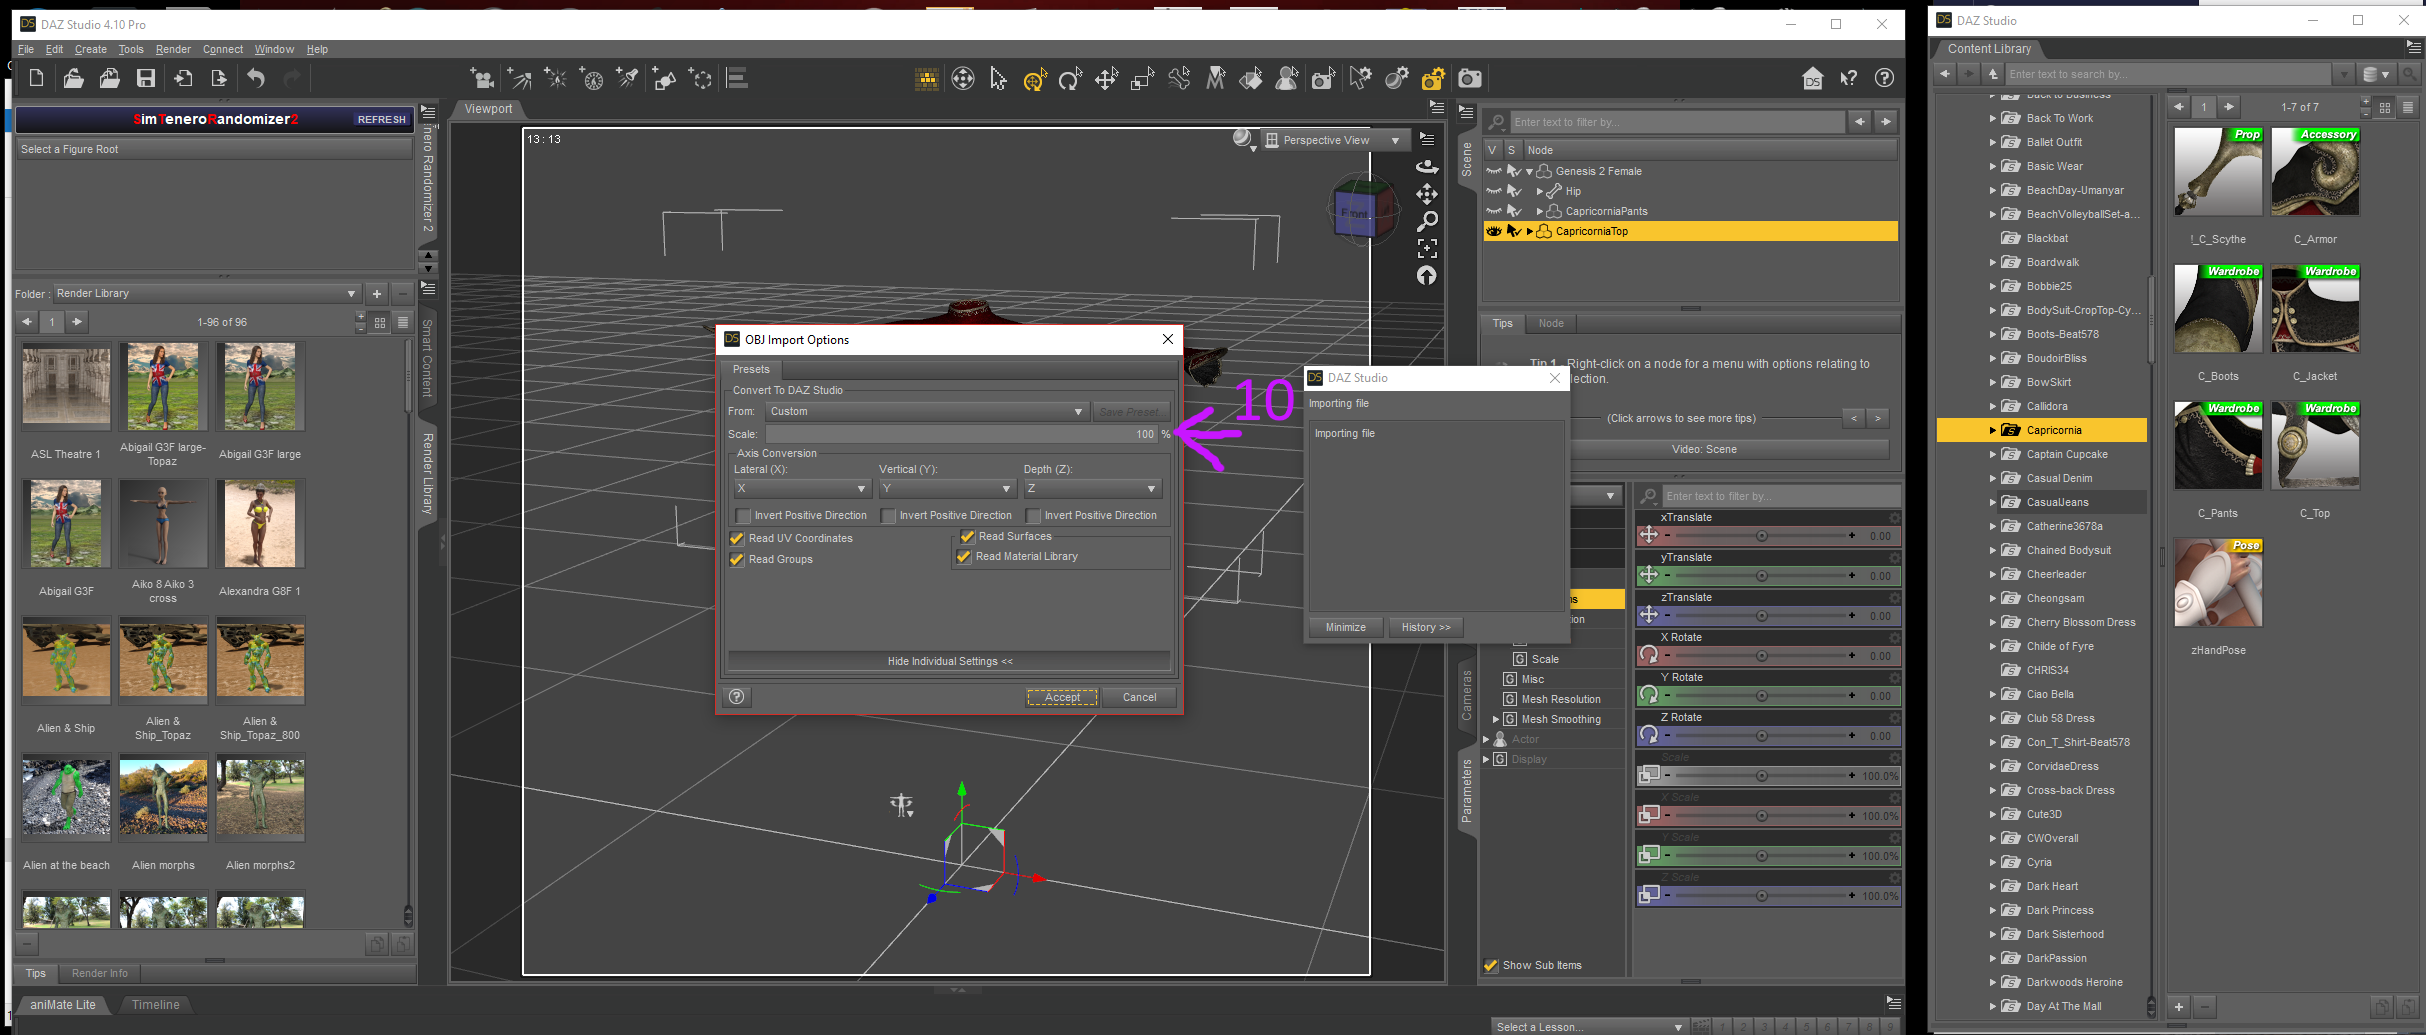2426x1035 pixels.
Task: Adjust the Y Rotate slider
Action: (1761, 696)
